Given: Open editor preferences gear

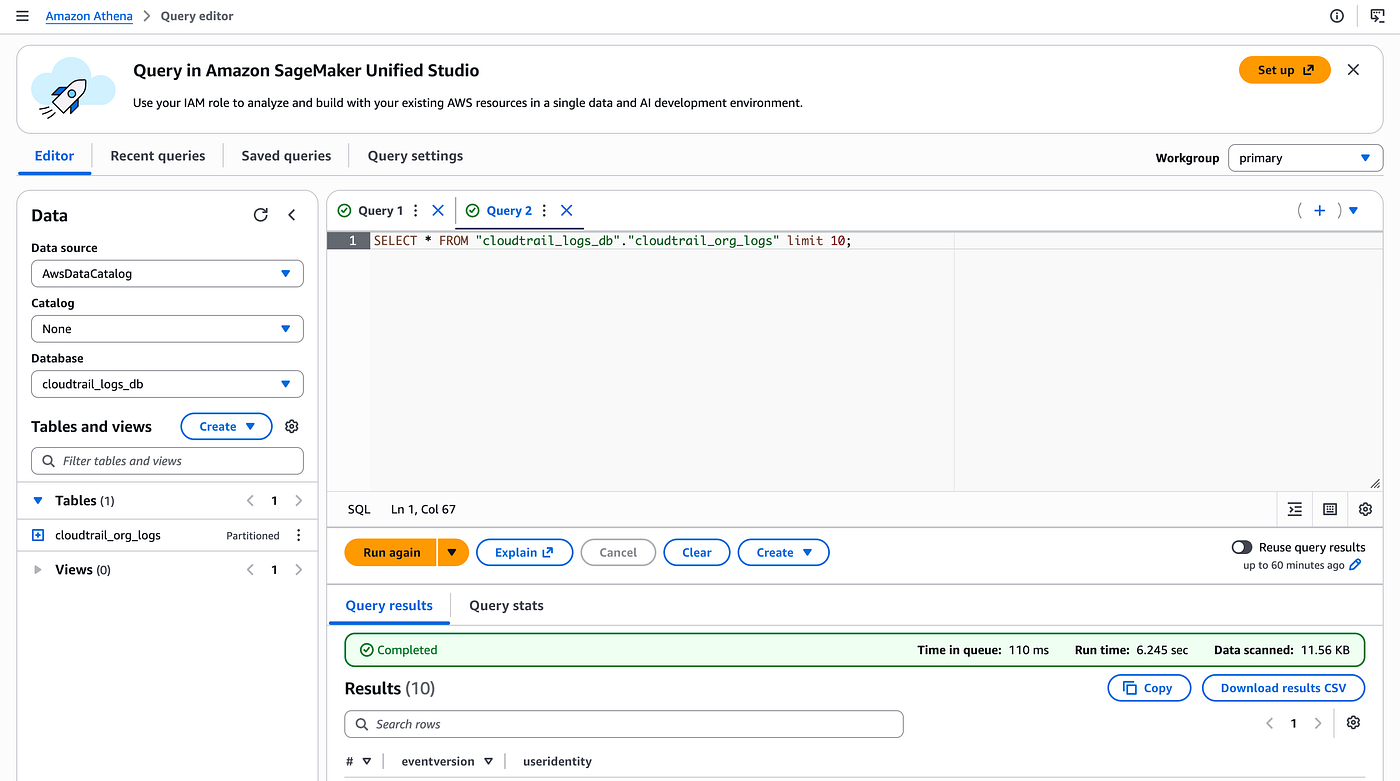Looking at the screenshot, I should pos(1365,509).
